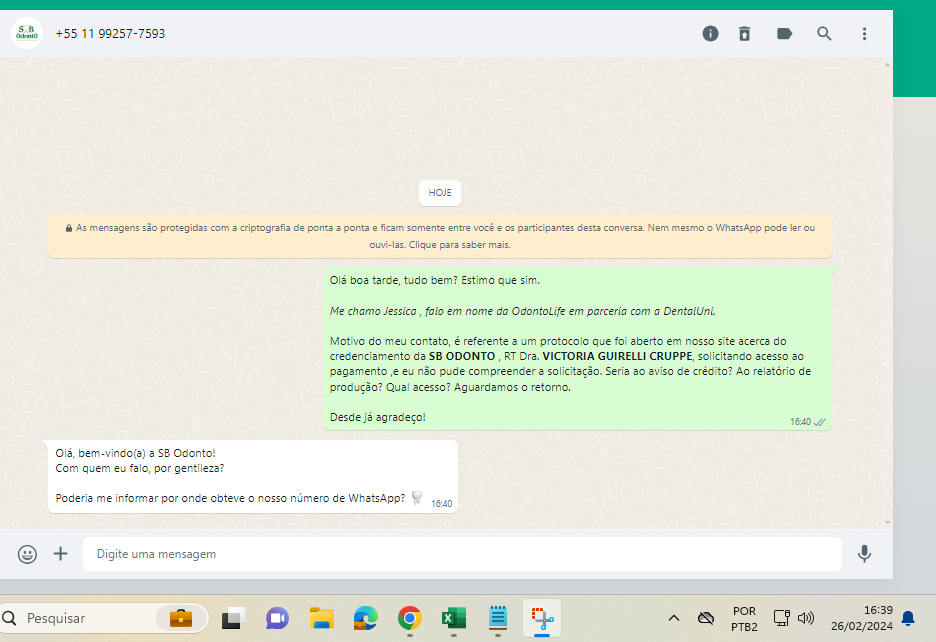The image size is (936, 642).
Task: Click the timestamp 16:40 on received message
Action: click(442, 503)
